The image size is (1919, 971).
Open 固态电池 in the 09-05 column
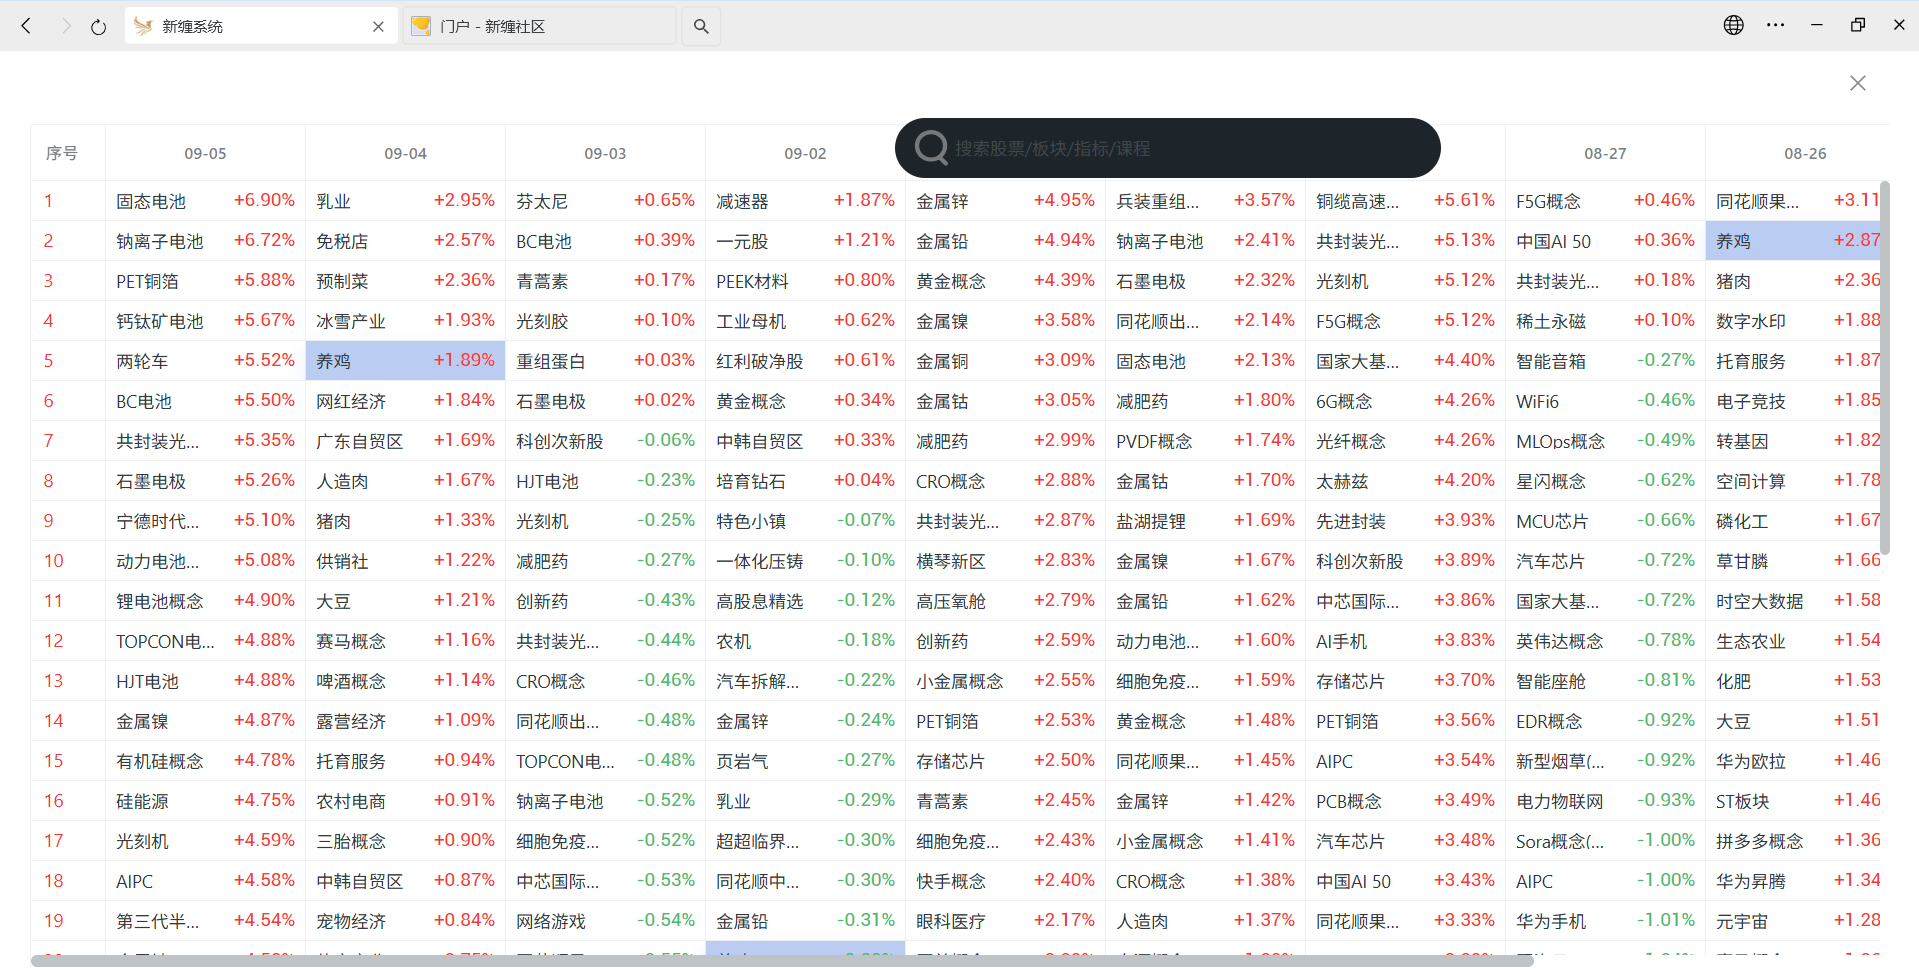pos(151,202)
